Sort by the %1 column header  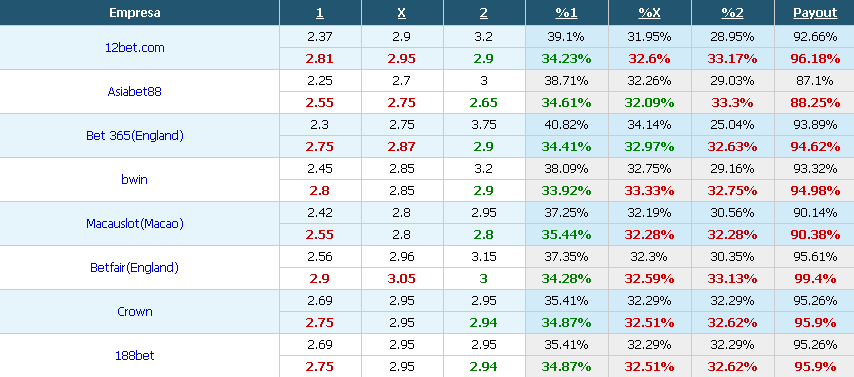[566, 13]
